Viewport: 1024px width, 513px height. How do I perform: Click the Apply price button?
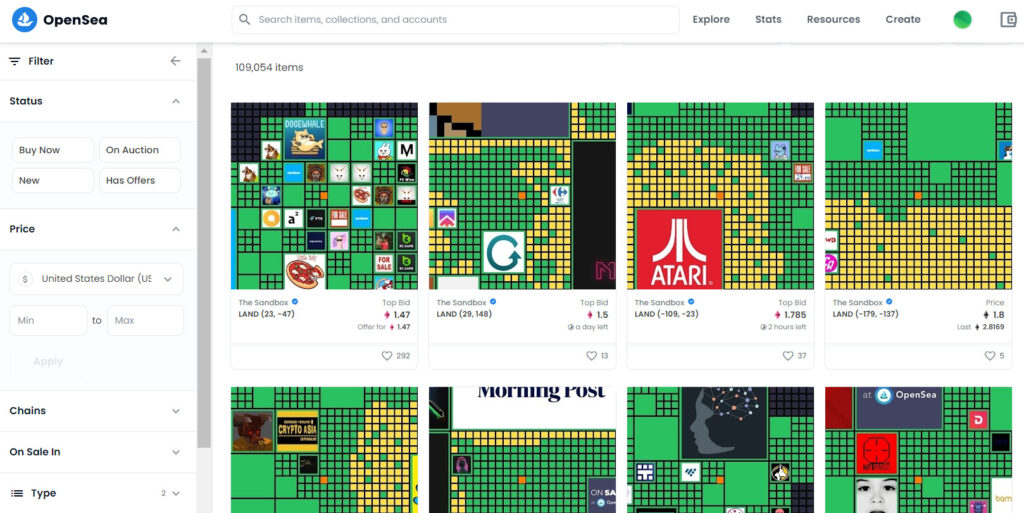pos(48,362)
